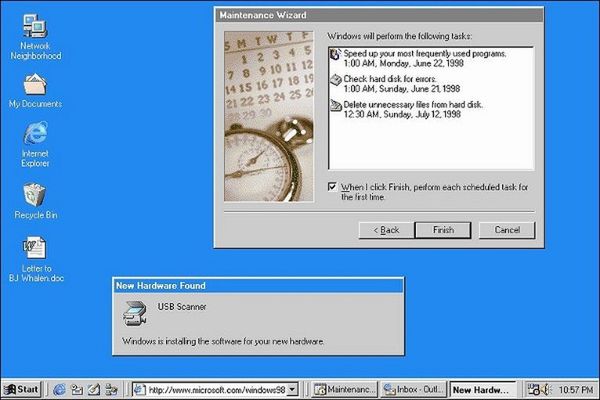Select the My Documents desktop folder
Image resolution: width=600 pixels, height=400 pixels.
click(35, 90)
